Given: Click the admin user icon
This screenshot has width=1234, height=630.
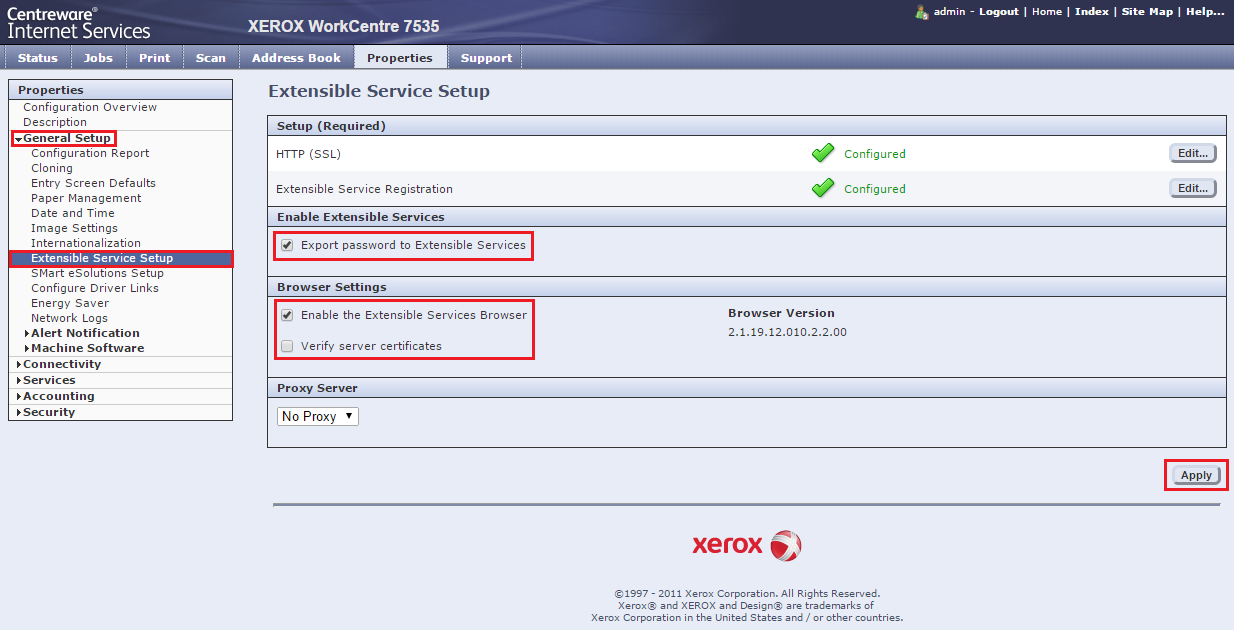Looking at the screenshot, I should [x=922, y=12].
